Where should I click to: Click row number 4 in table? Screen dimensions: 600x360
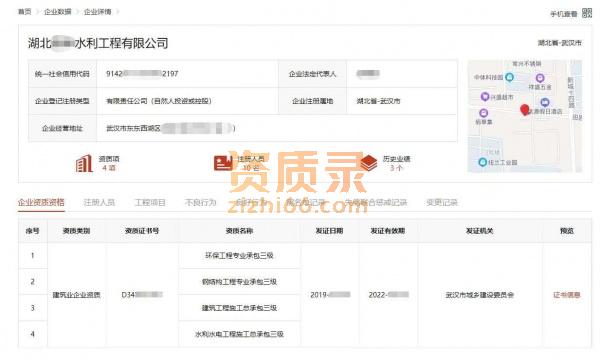click(33, 334)
